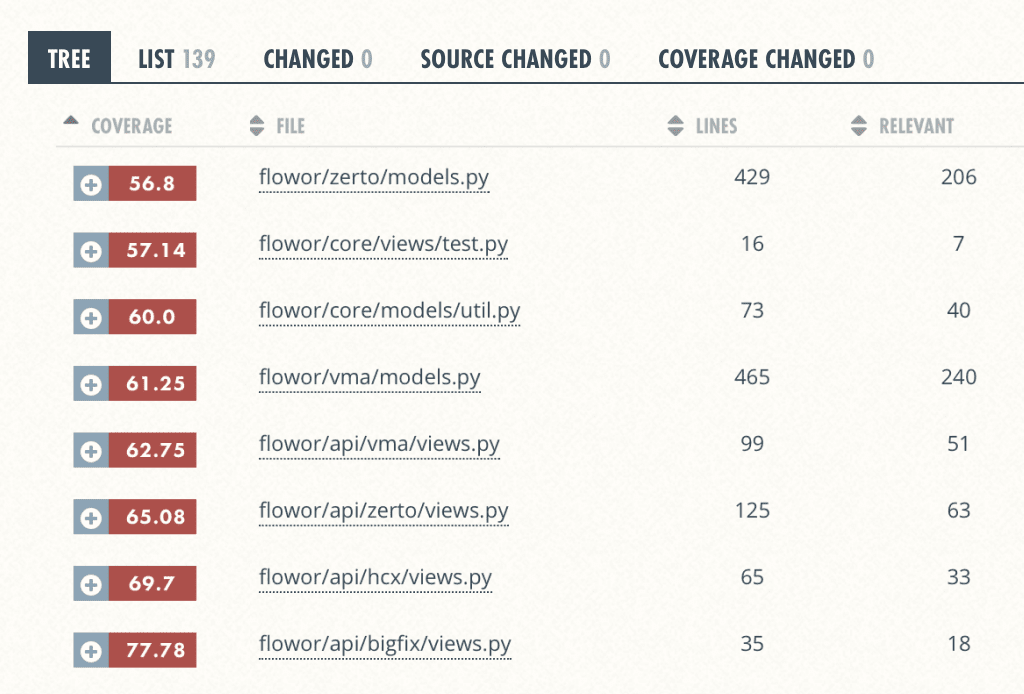Image resolution: width=1024 pixels, height=694 pixels.
Task: Expand plus icon for 61.25 coverage row
Action: click(x=91, y=383)
